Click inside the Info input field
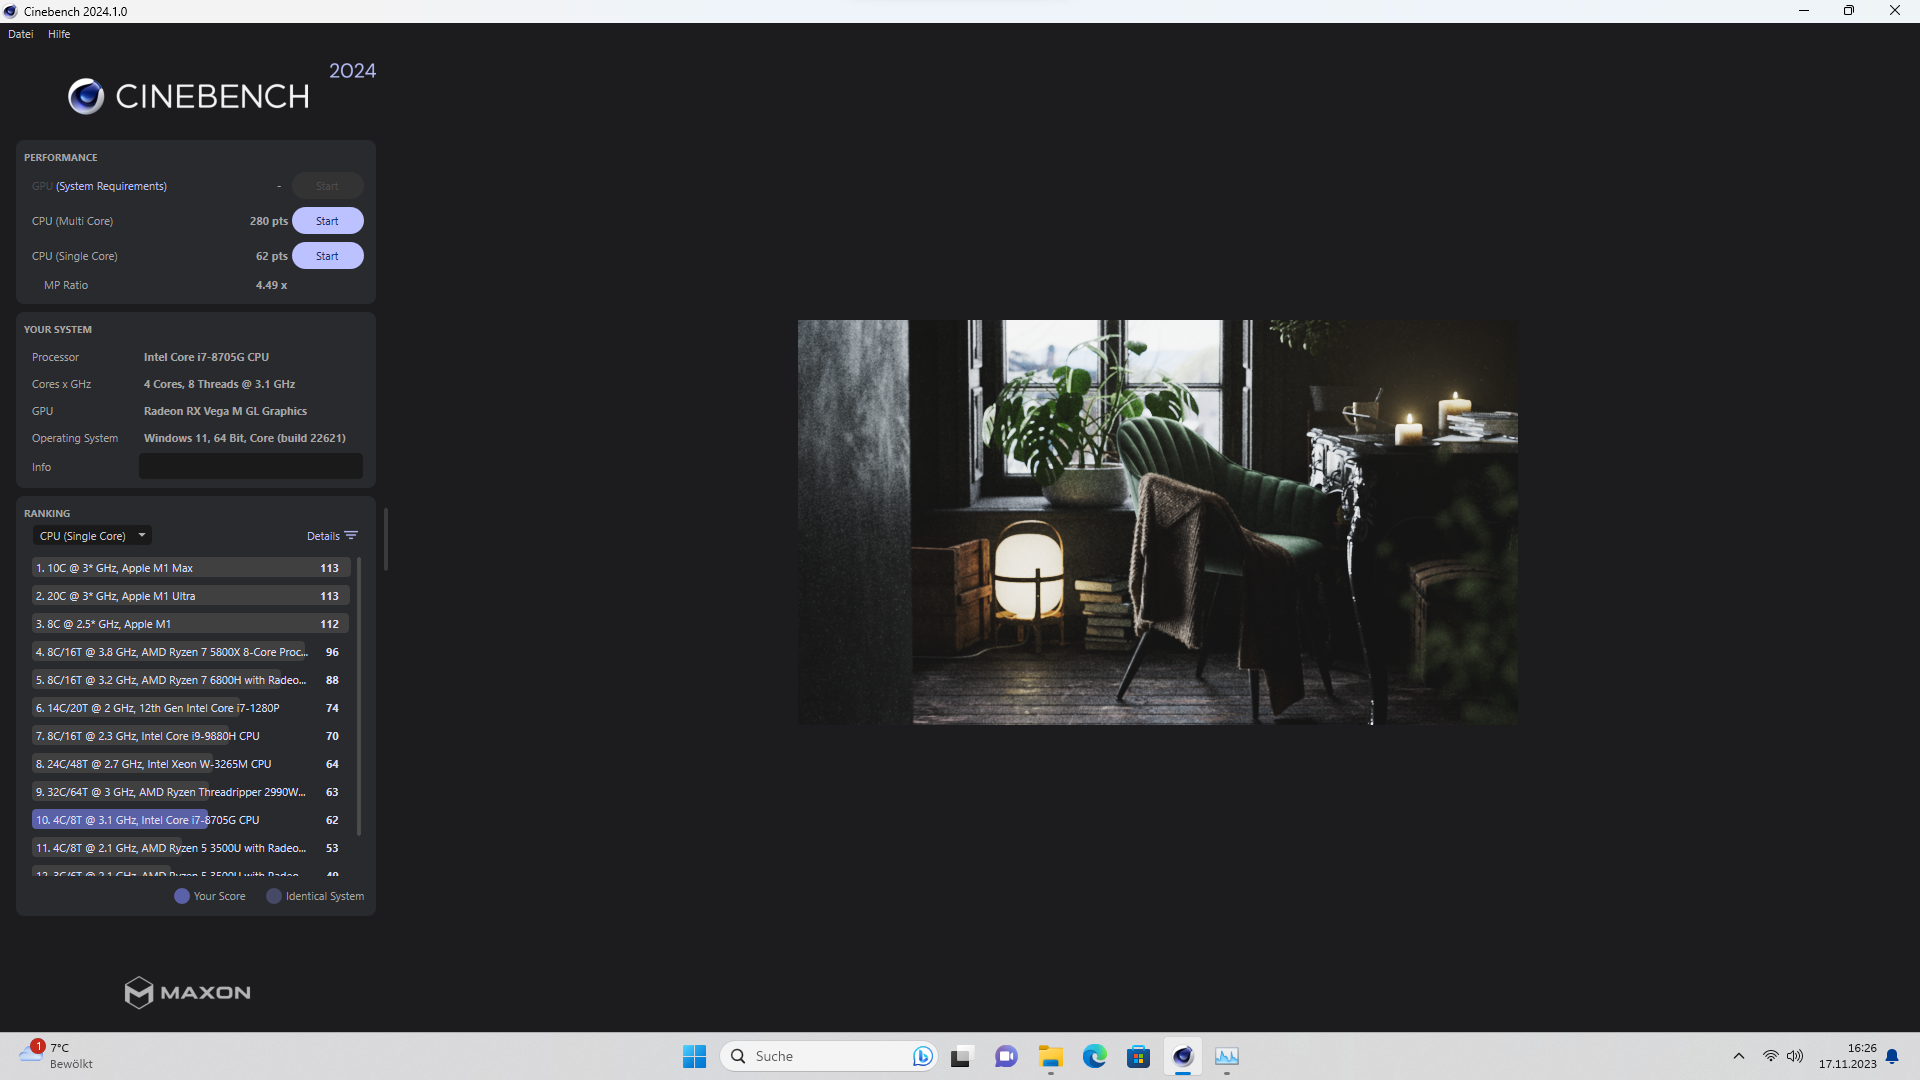The height and width of the screenshot is (1080, 1920). tap(250, 466)
